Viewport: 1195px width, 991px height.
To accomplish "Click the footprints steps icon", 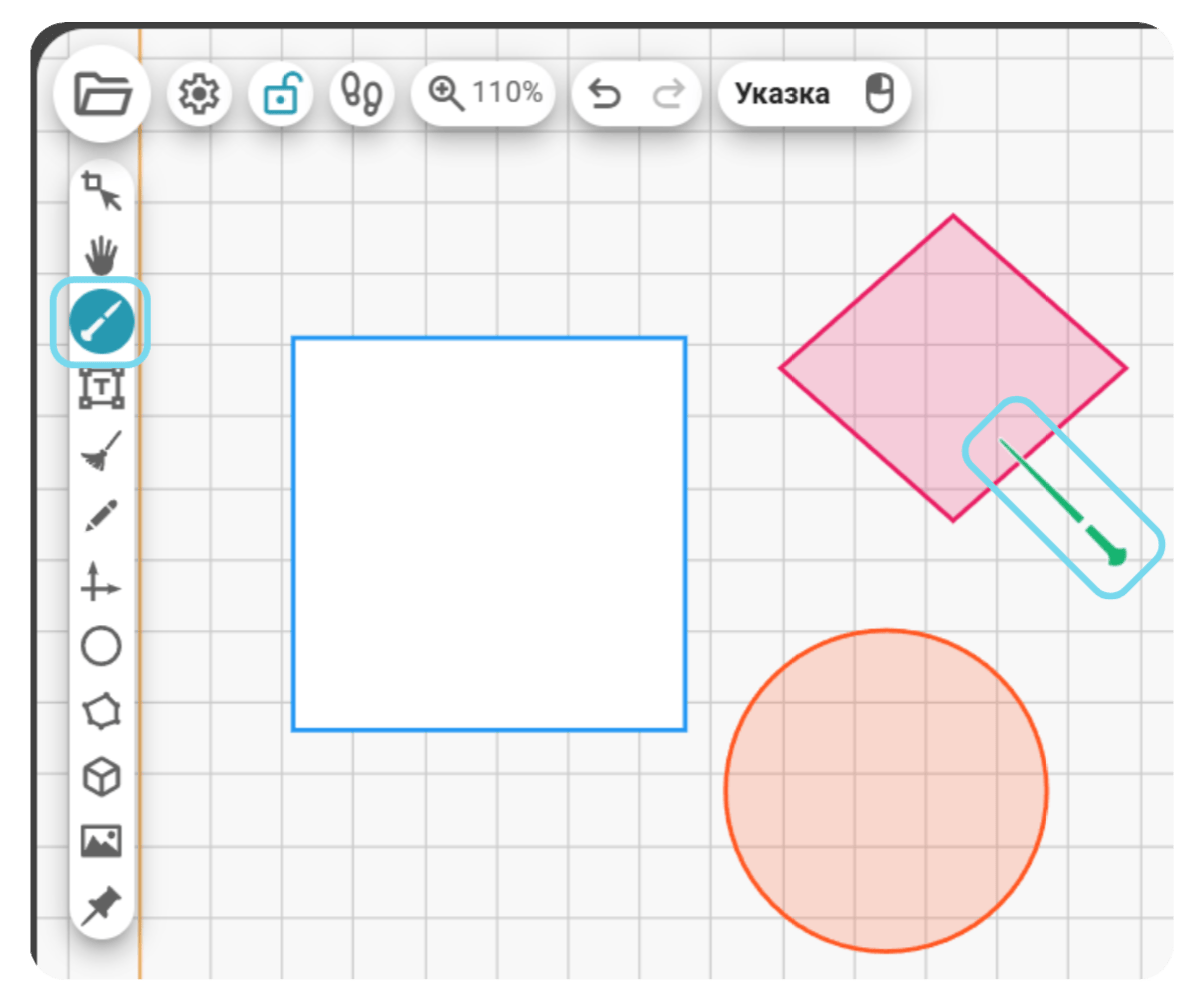I will pyautogui.click(x=361, y=94).
